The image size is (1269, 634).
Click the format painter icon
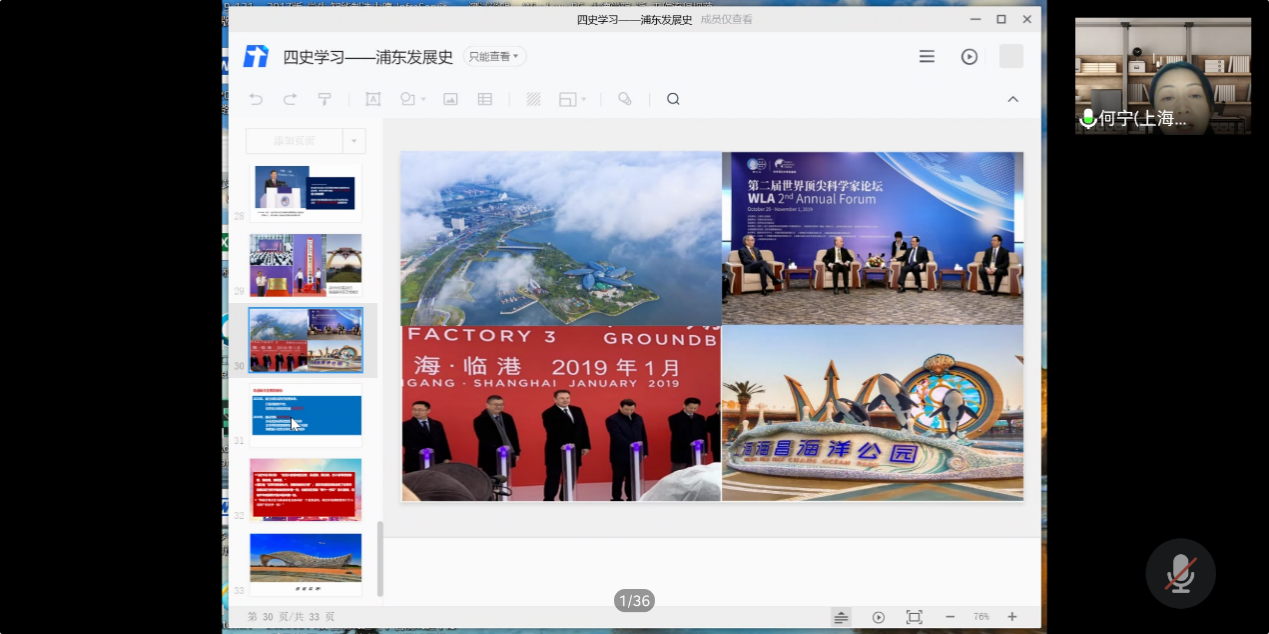coord(324,99)
